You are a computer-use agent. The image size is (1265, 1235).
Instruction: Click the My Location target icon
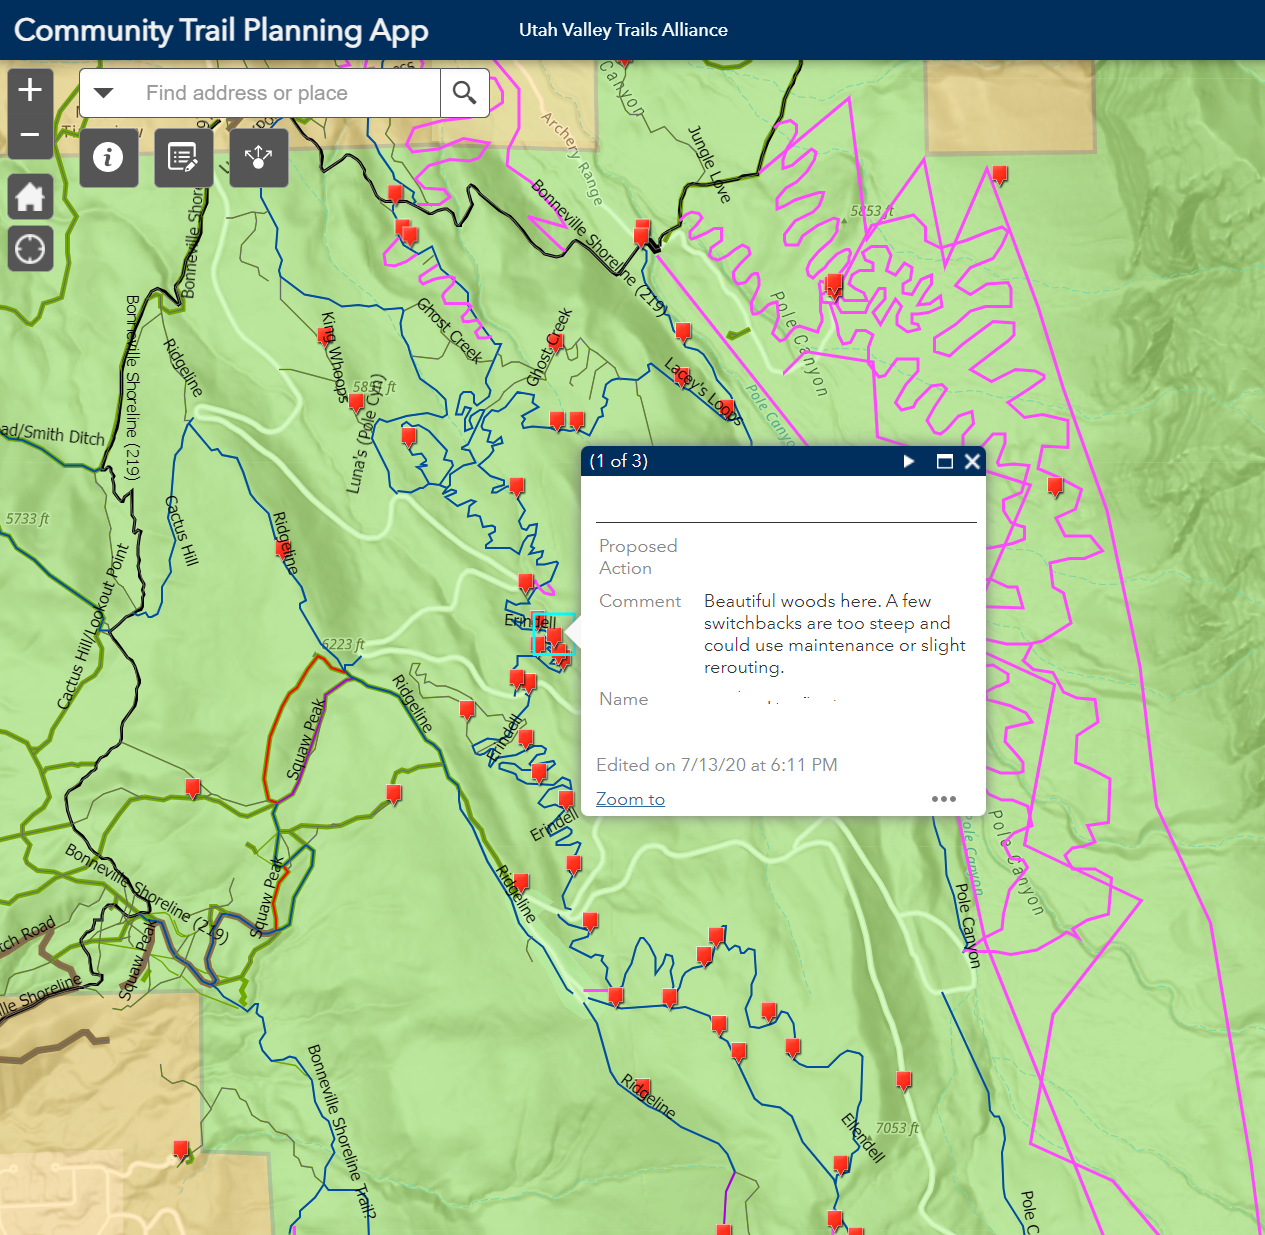click(x=30, y=248)
